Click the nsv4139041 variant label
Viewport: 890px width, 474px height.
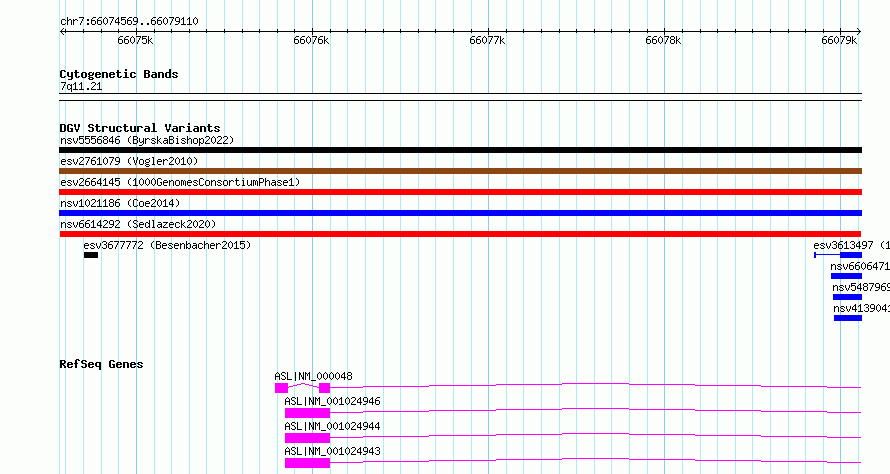[x=862, y=308]
